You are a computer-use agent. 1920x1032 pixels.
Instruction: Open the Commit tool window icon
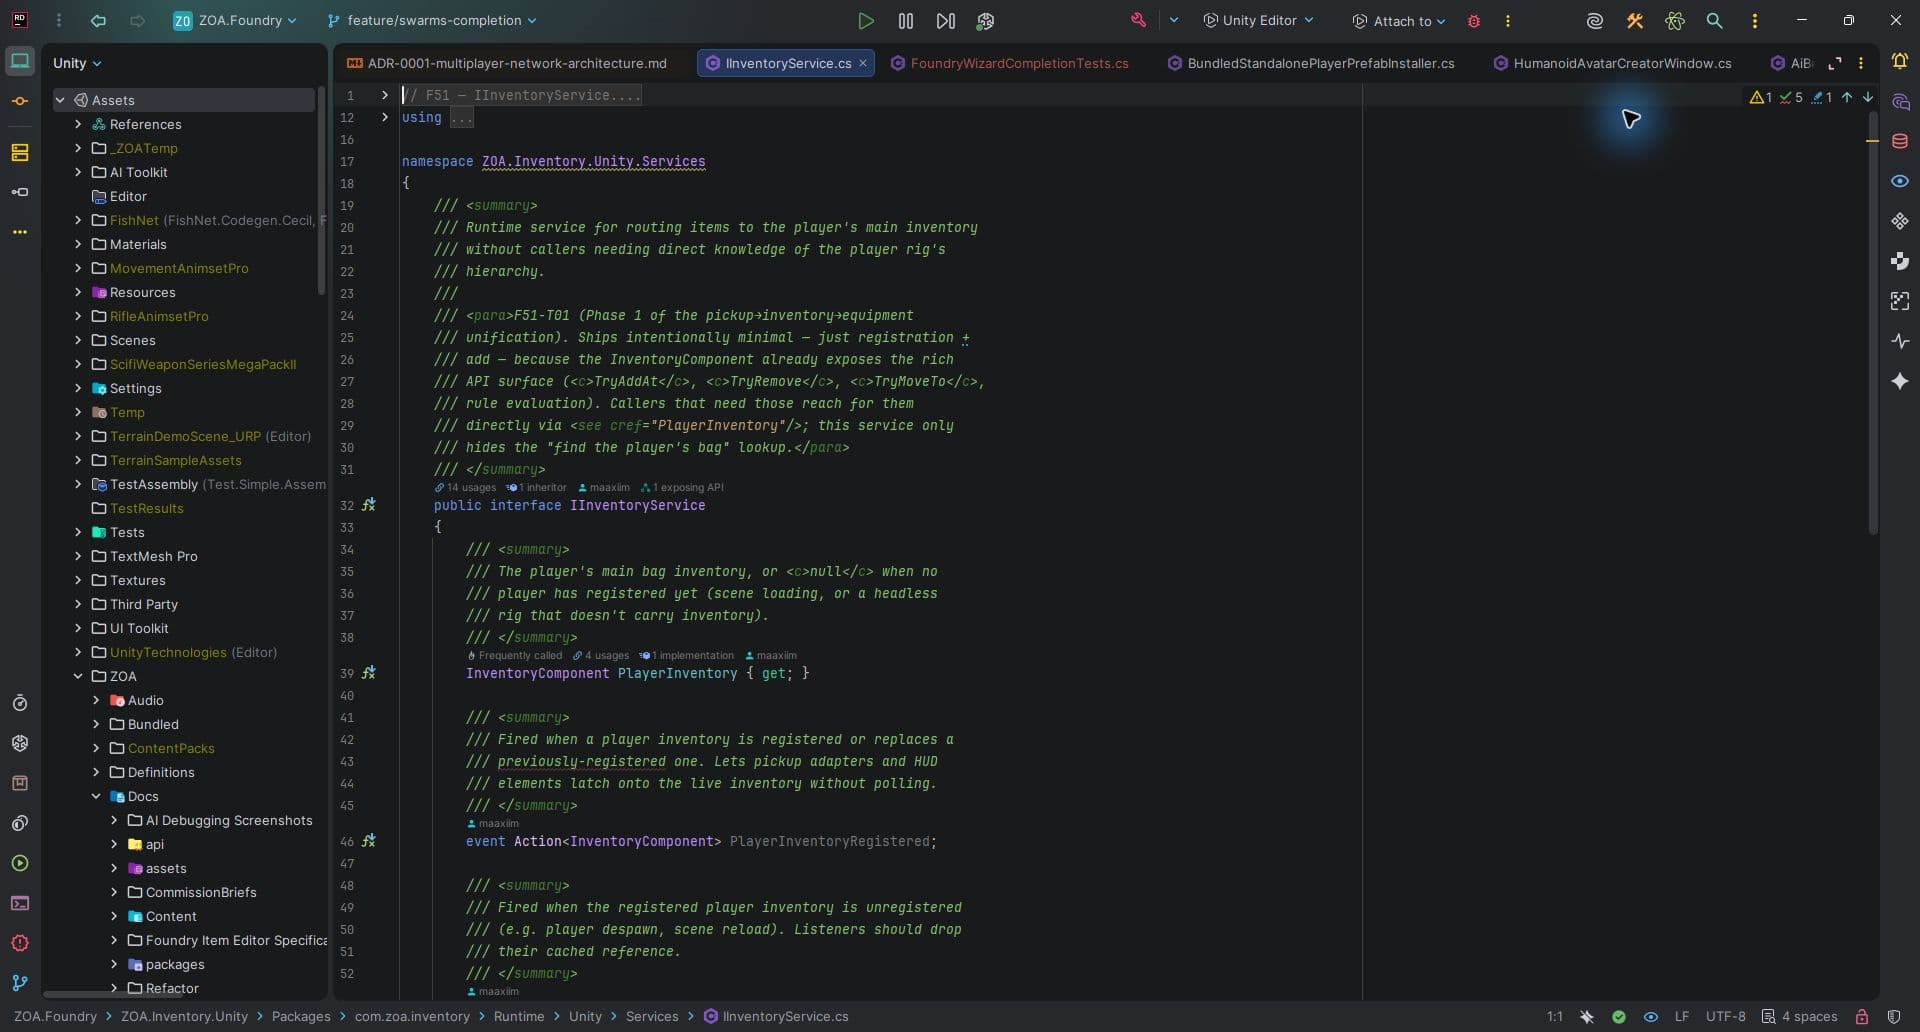20,101
